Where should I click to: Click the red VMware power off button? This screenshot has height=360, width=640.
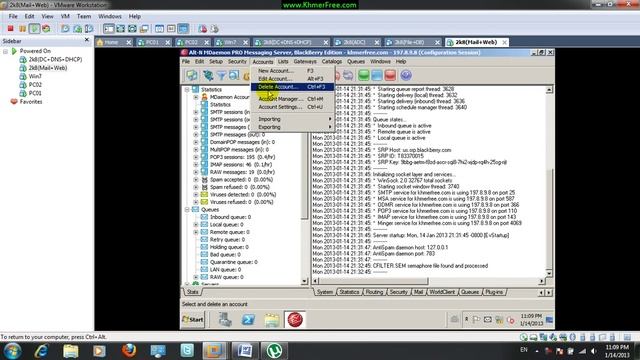coord(11,29)
